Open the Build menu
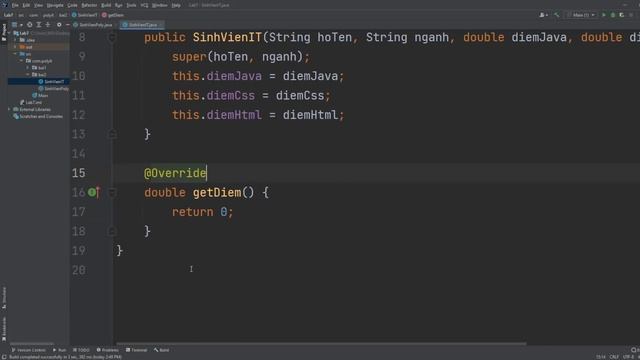The width and height of the screenshot is (640, 360). [x=106, y=5]
